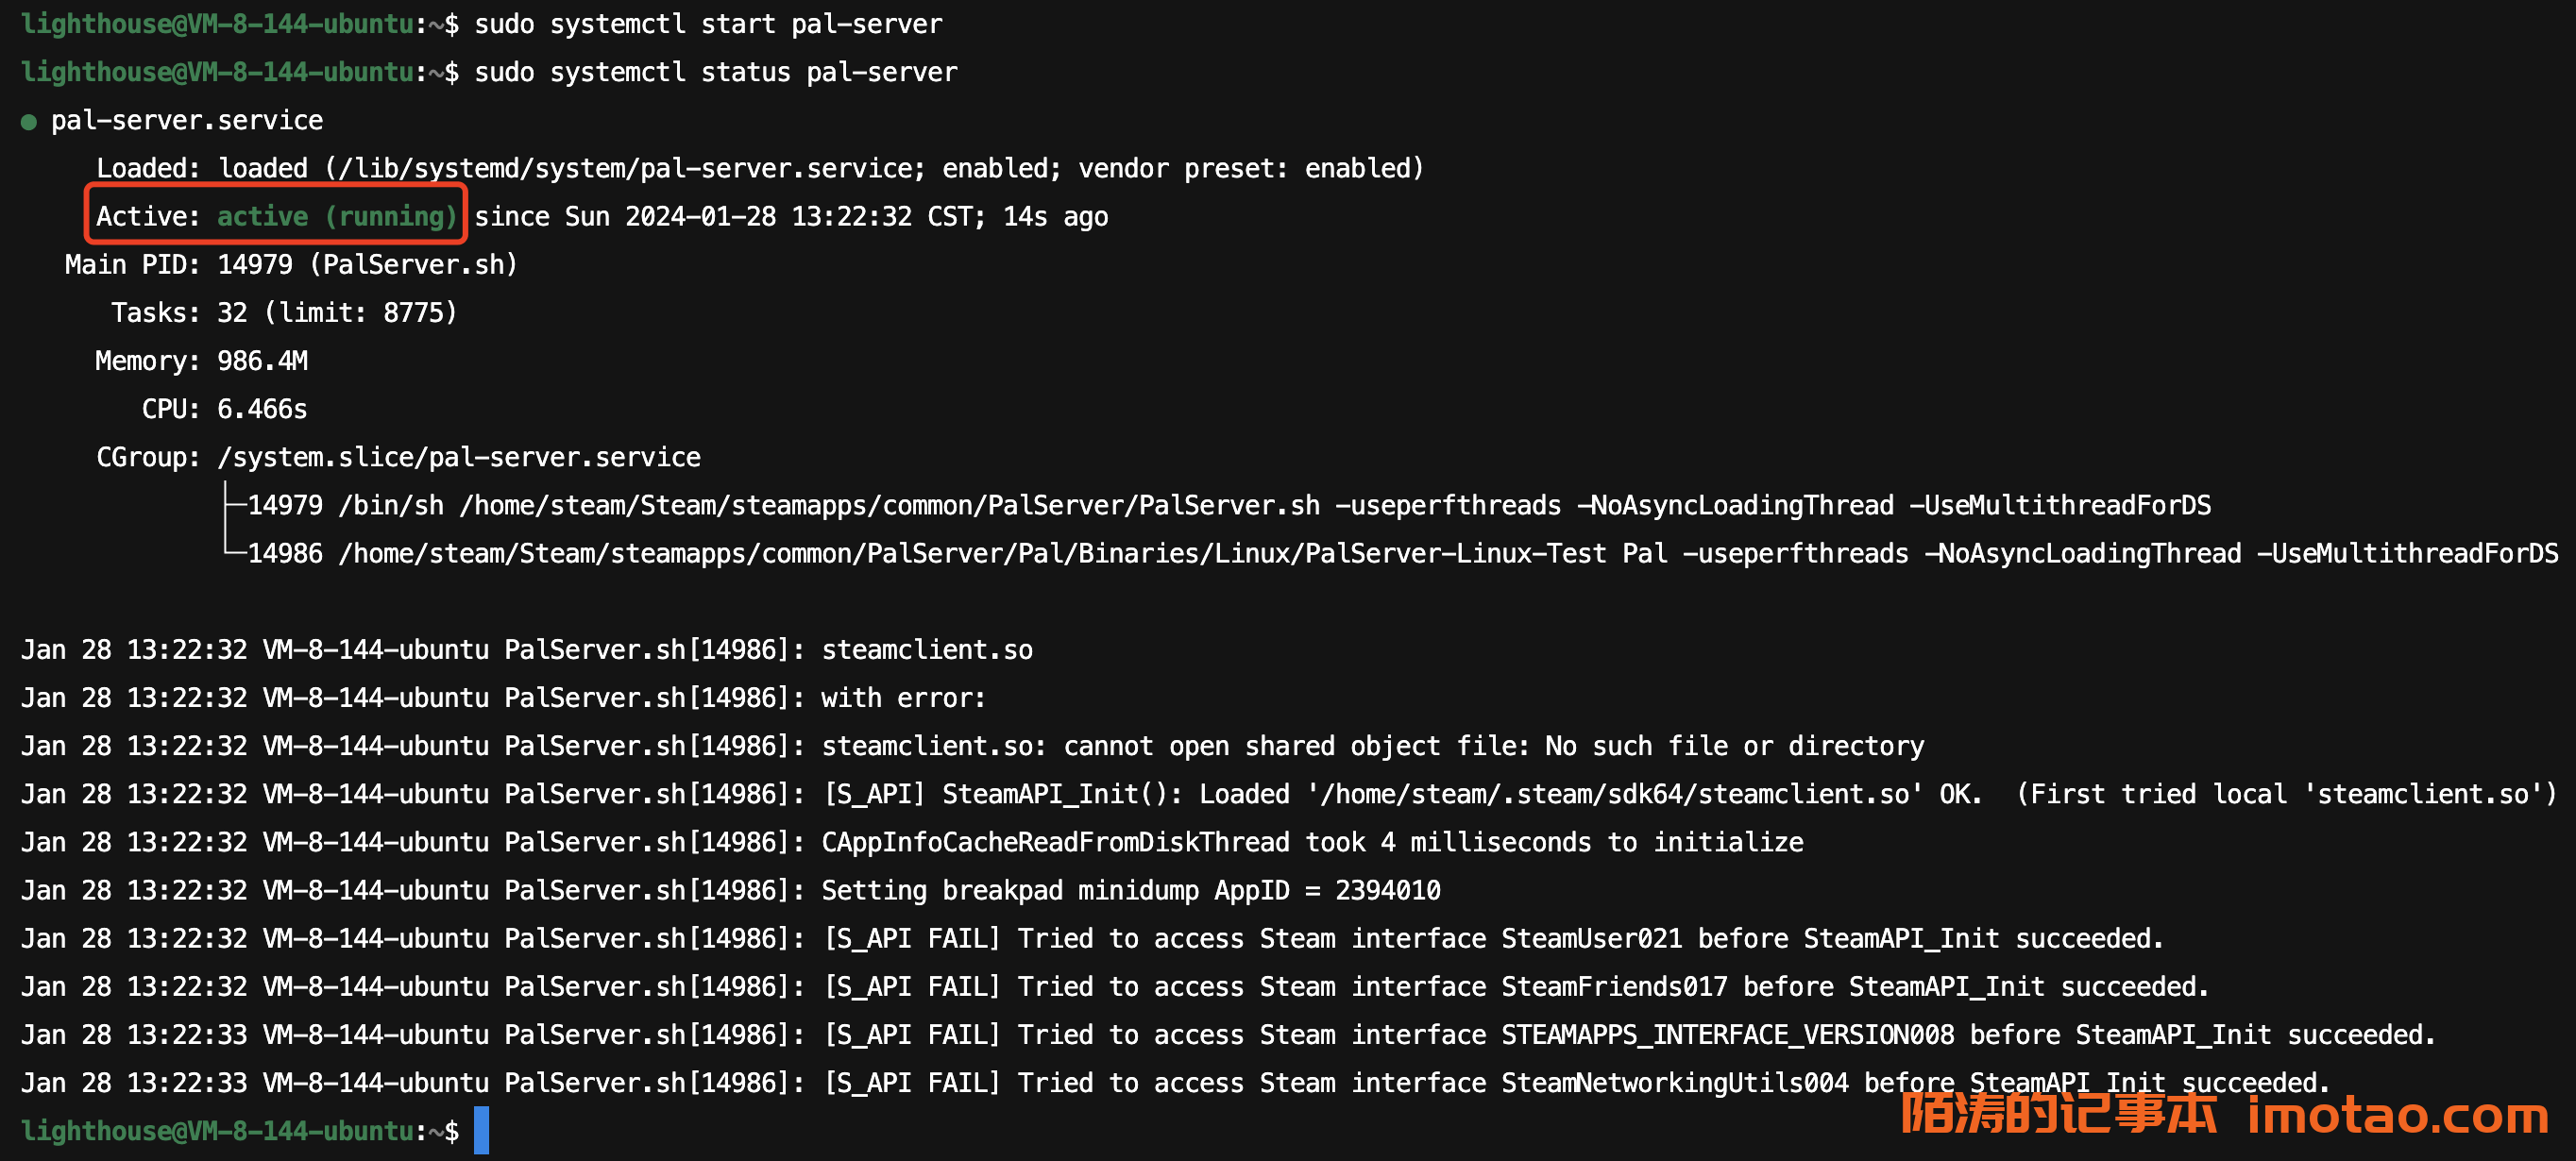The height and width of the screenshot is (1161, 2576).
Task: Select the CPU value 6.466s
Action: [x=262, y=409]
